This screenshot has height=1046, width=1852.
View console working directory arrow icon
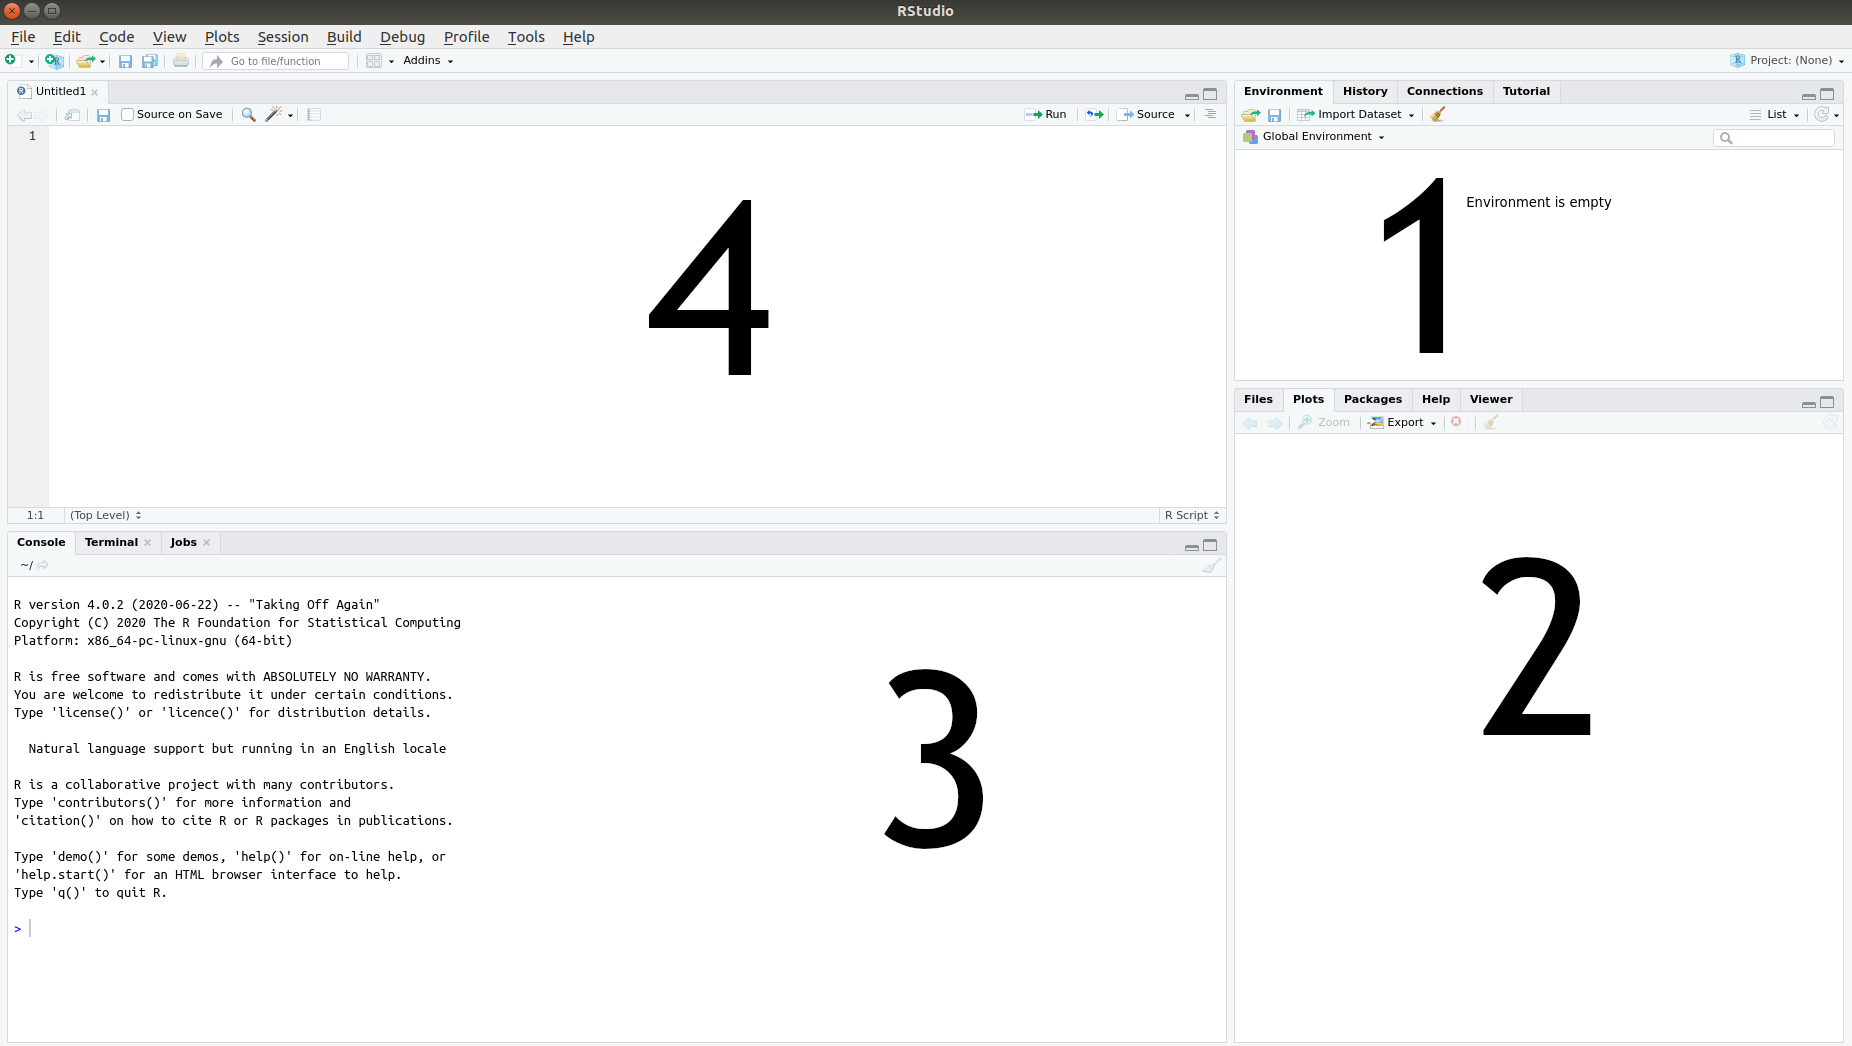click(42, 565)
